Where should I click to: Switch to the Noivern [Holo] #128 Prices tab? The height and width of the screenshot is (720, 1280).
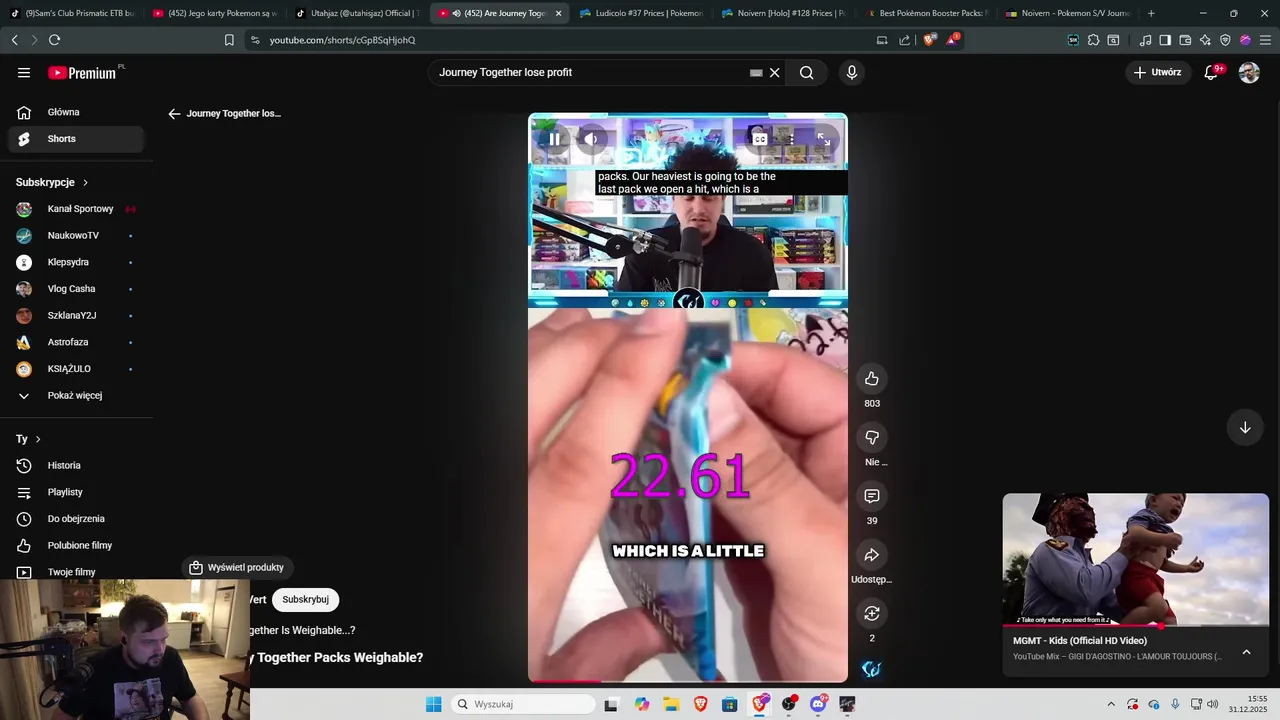pyautogui.click(x=782, y=13)
